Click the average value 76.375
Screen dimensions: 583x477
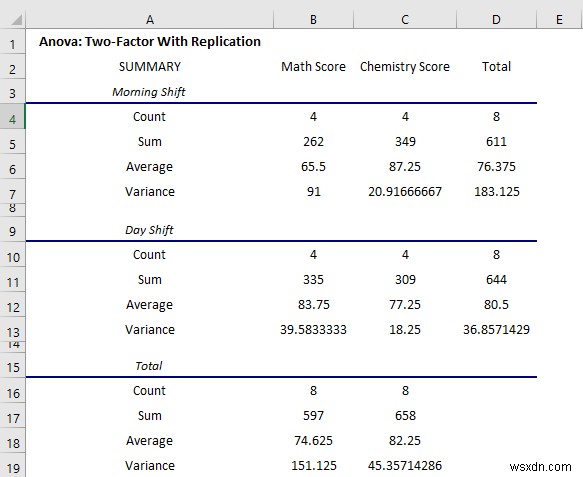tap(496, 167)
